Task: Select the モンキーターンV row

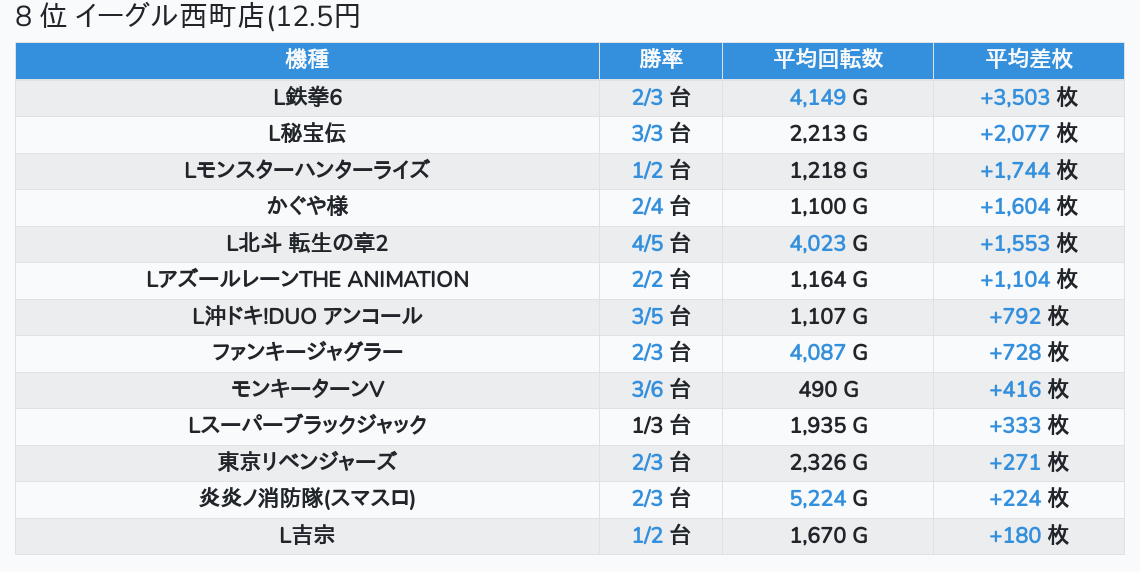Action: point(307,389)
